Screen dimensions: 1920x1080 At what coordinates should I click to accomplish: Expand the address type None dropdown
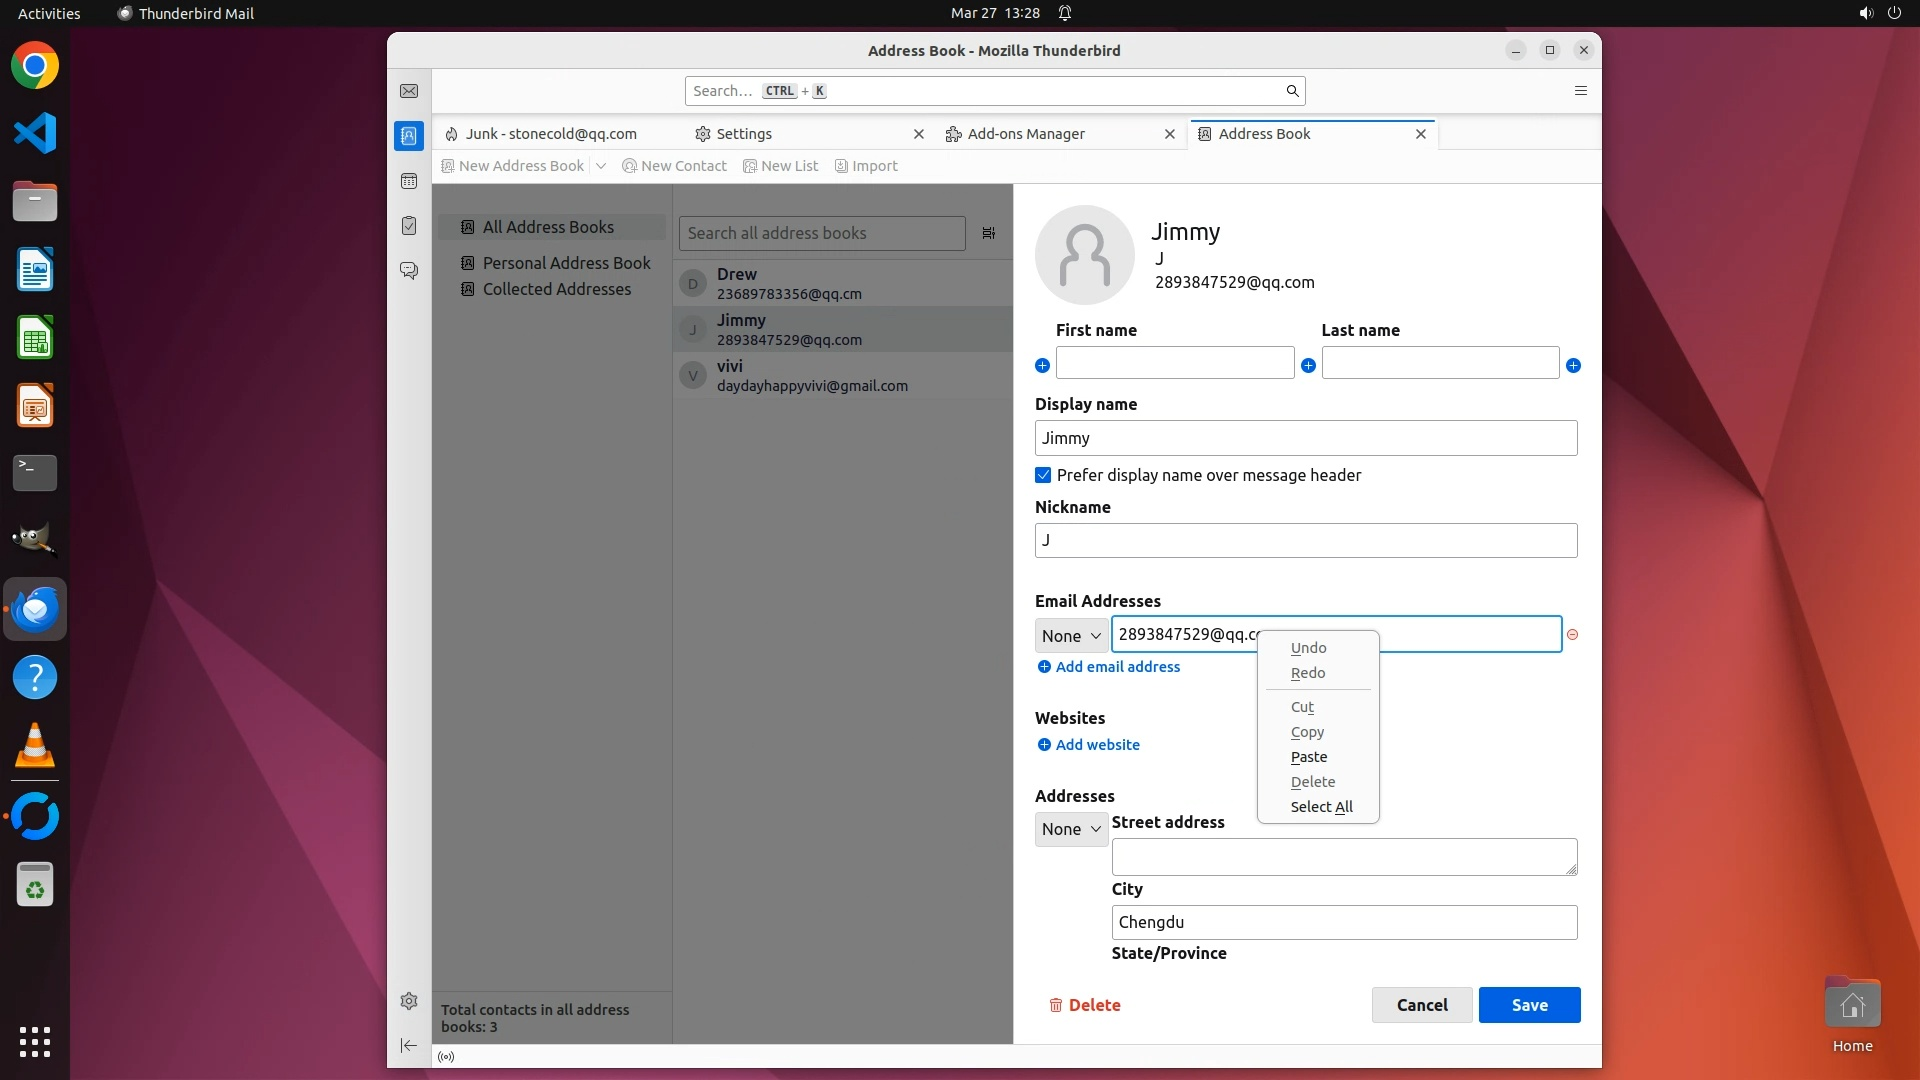(x=1071, y=829)
